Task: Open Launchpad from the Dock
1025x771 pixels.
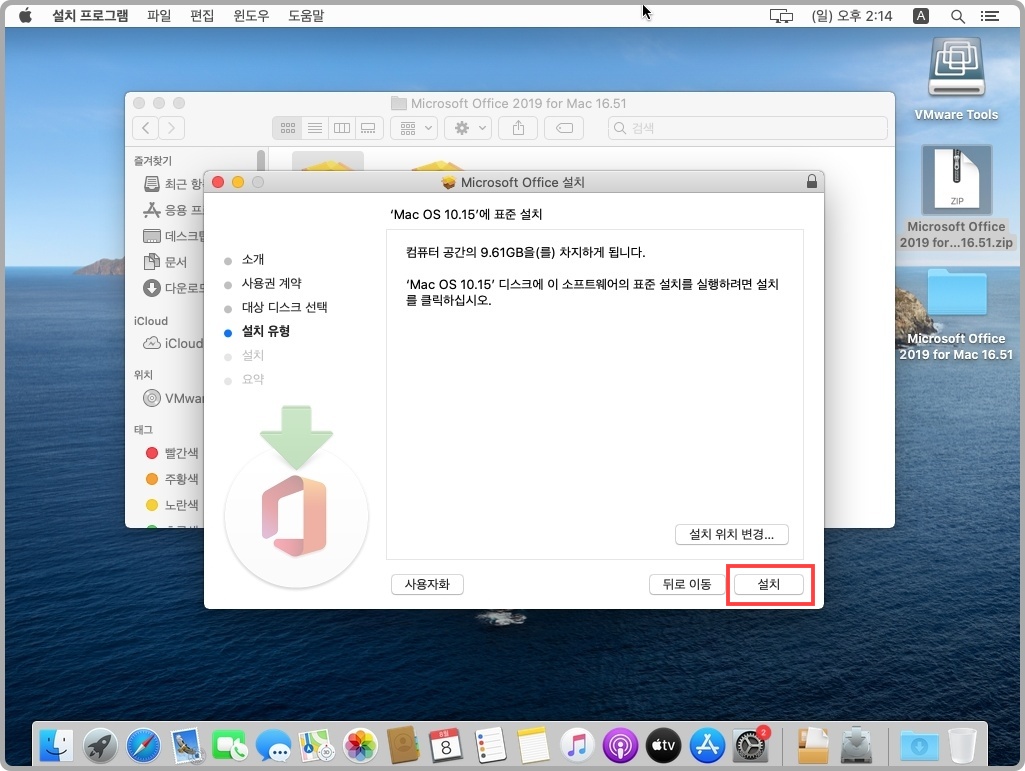Action: point(101,745)
